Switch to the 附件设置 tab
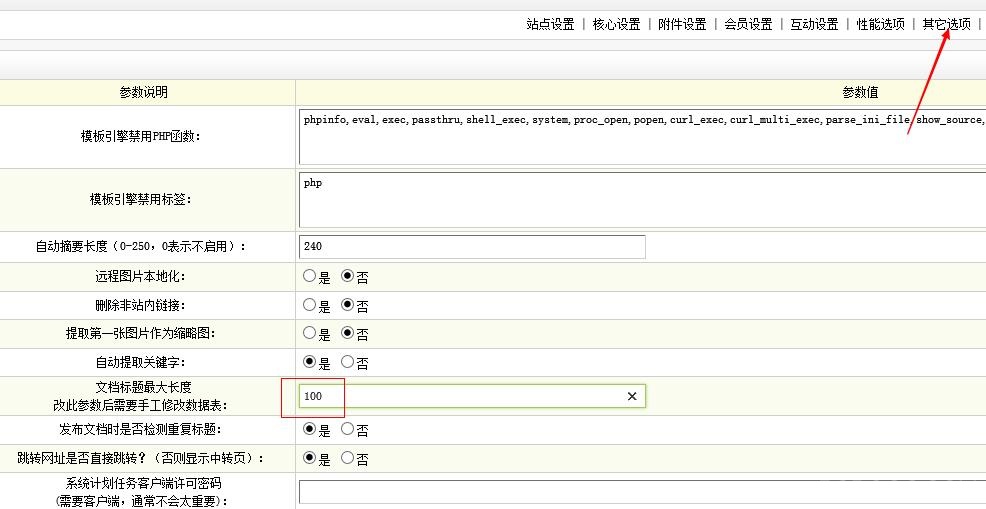Viewport: 986px width, 509px height. 682,25
